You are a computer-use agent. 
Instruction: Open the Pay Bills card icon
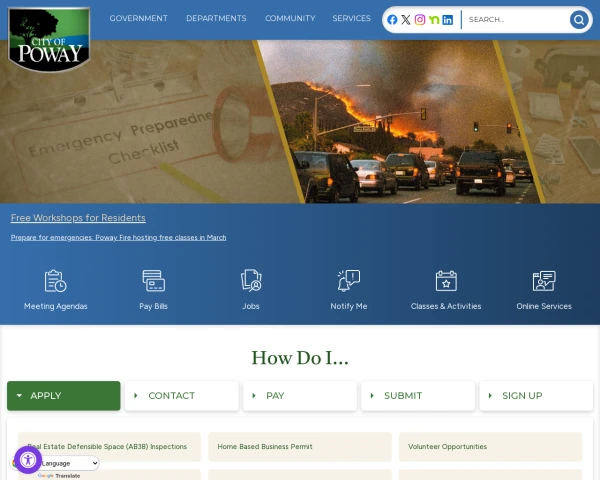click(153, 281)
